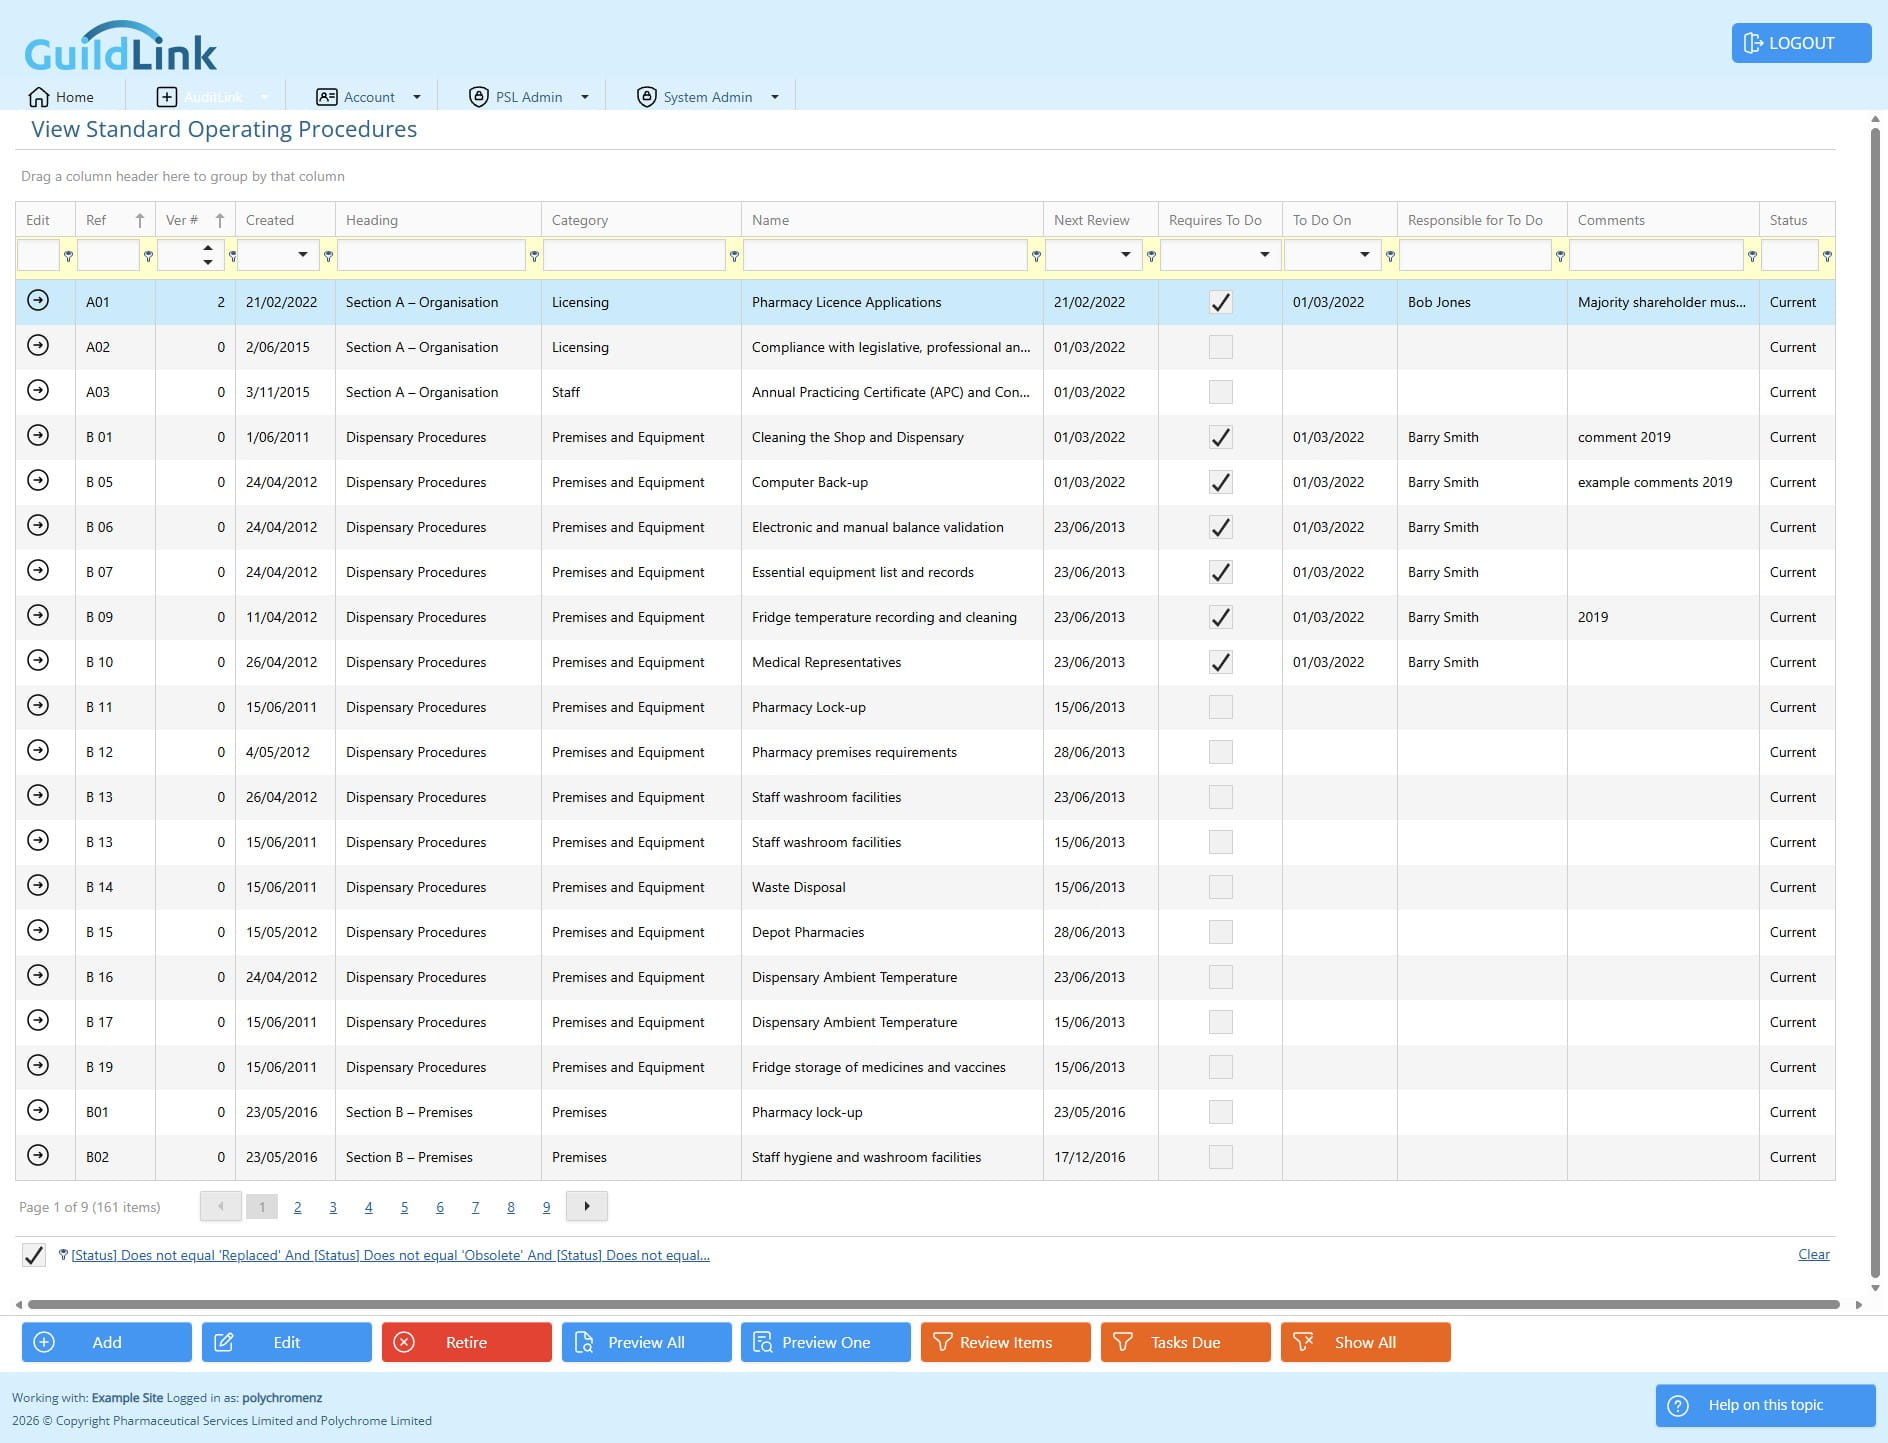Open the Created date filter dropdown
Viewport: 1888px width, 1443px height.
click(302, 255)
